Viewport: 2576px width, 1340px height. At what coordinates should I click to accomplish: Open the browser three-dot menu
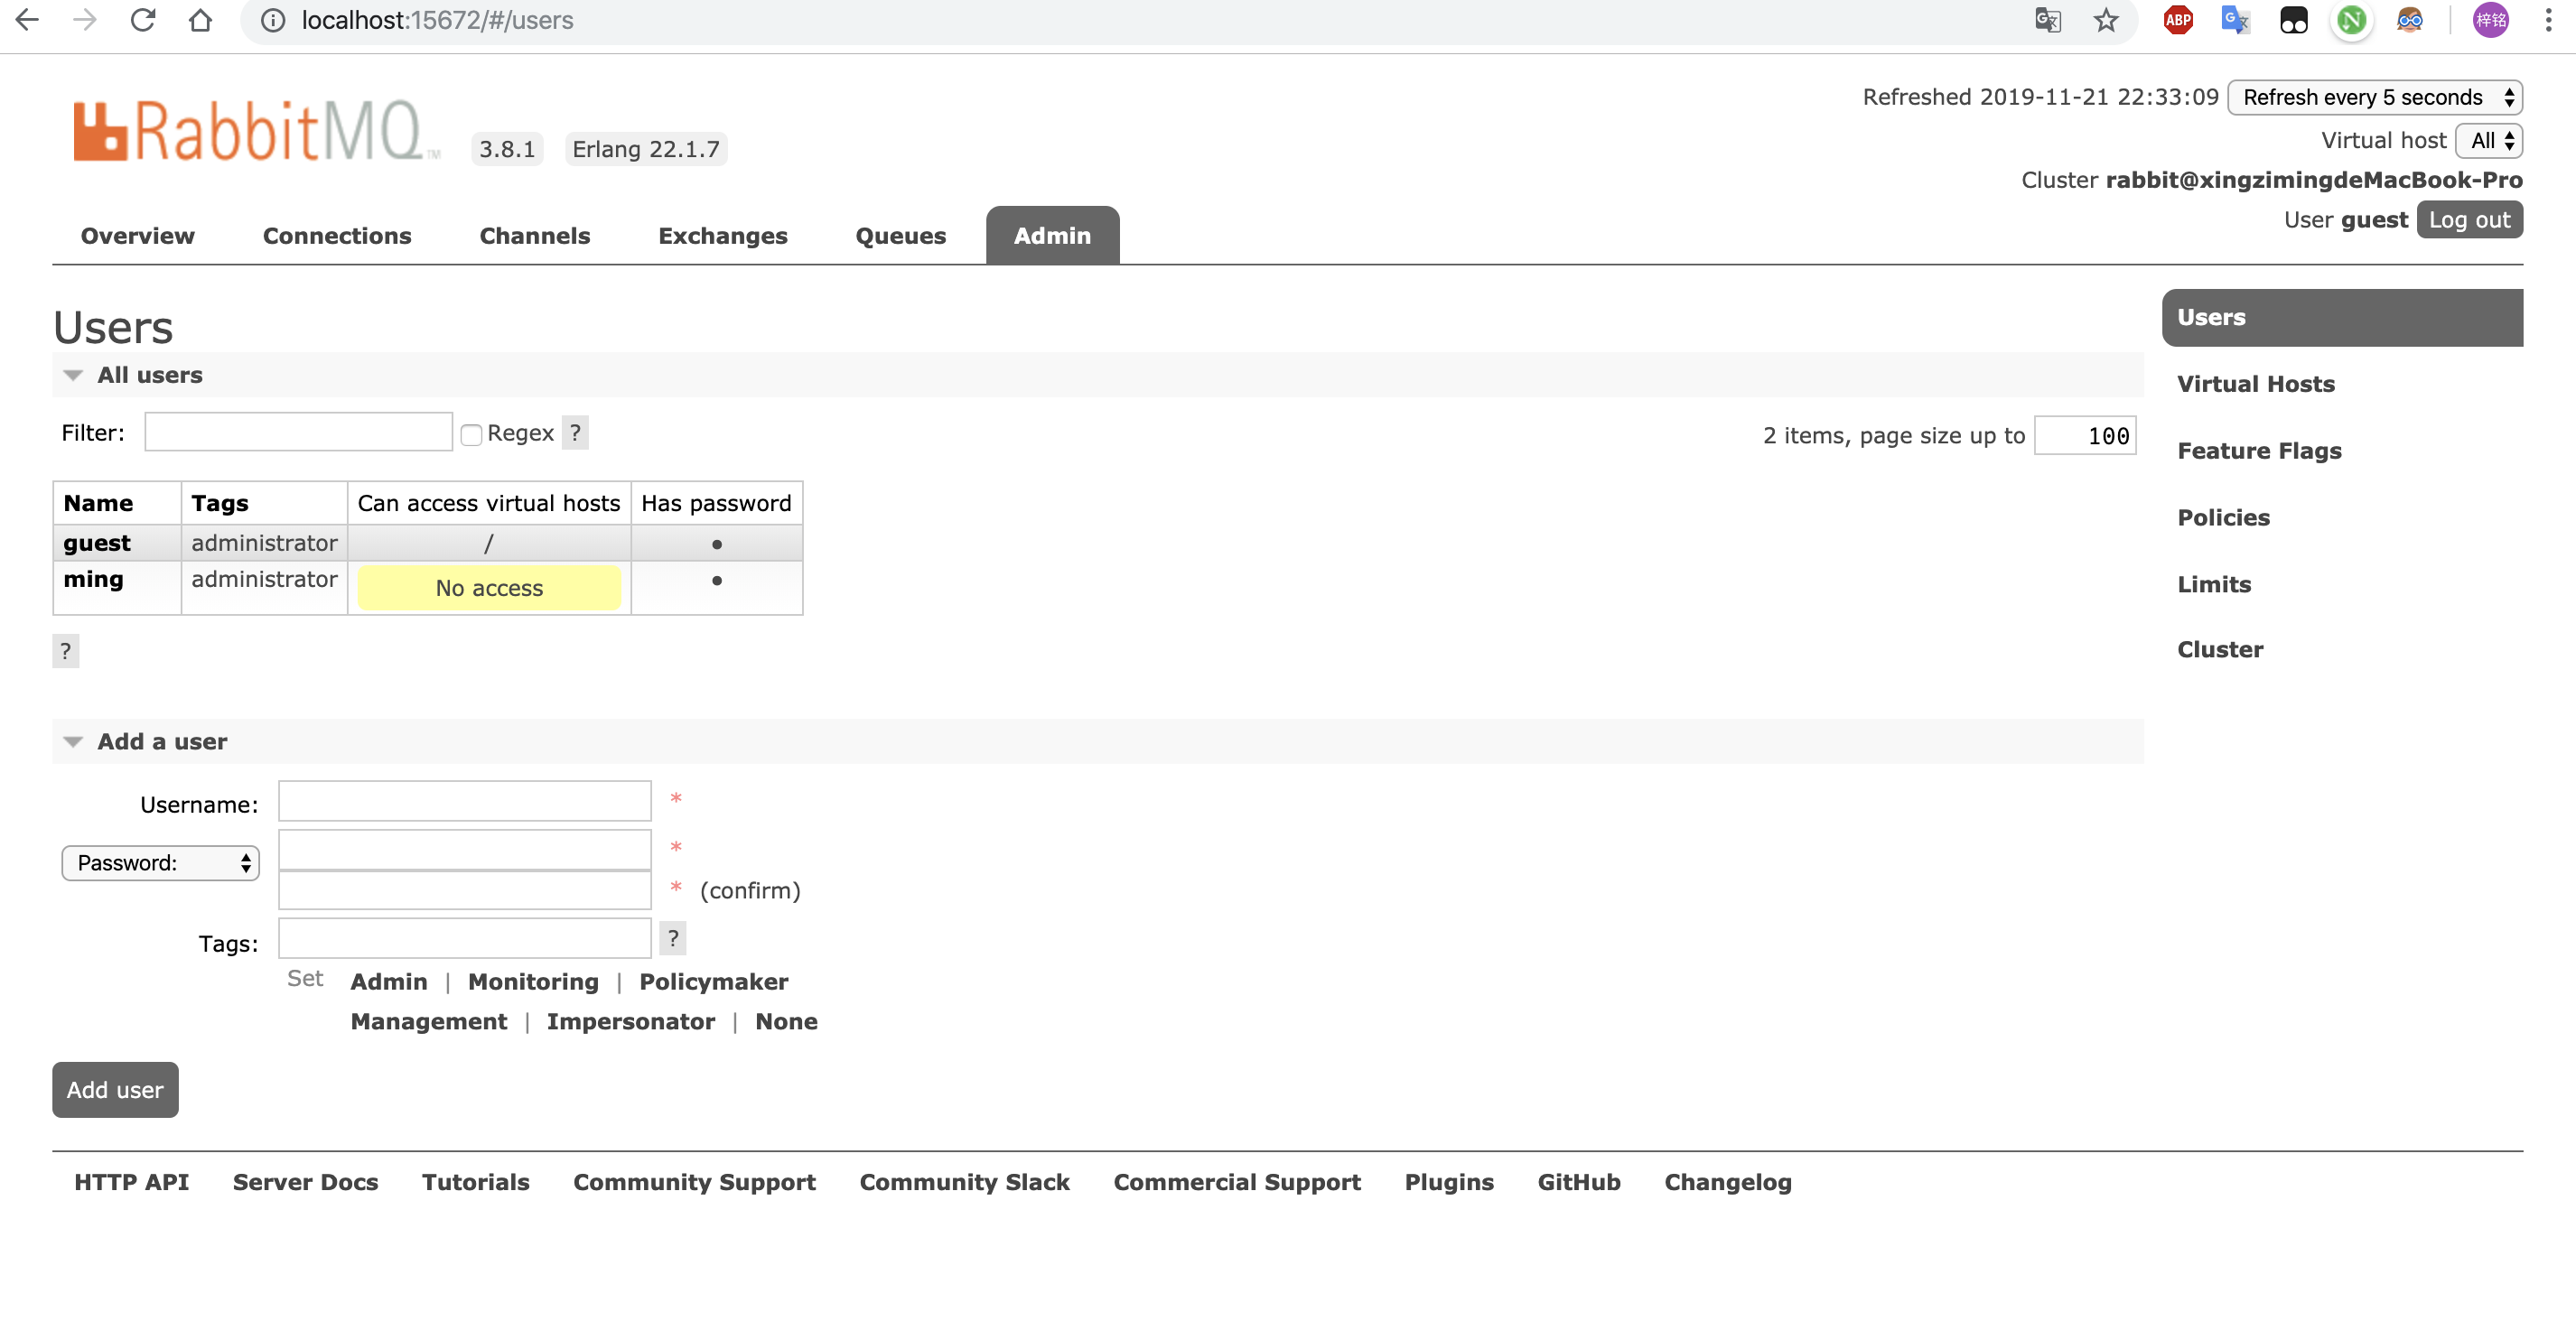click(2548, 20)
